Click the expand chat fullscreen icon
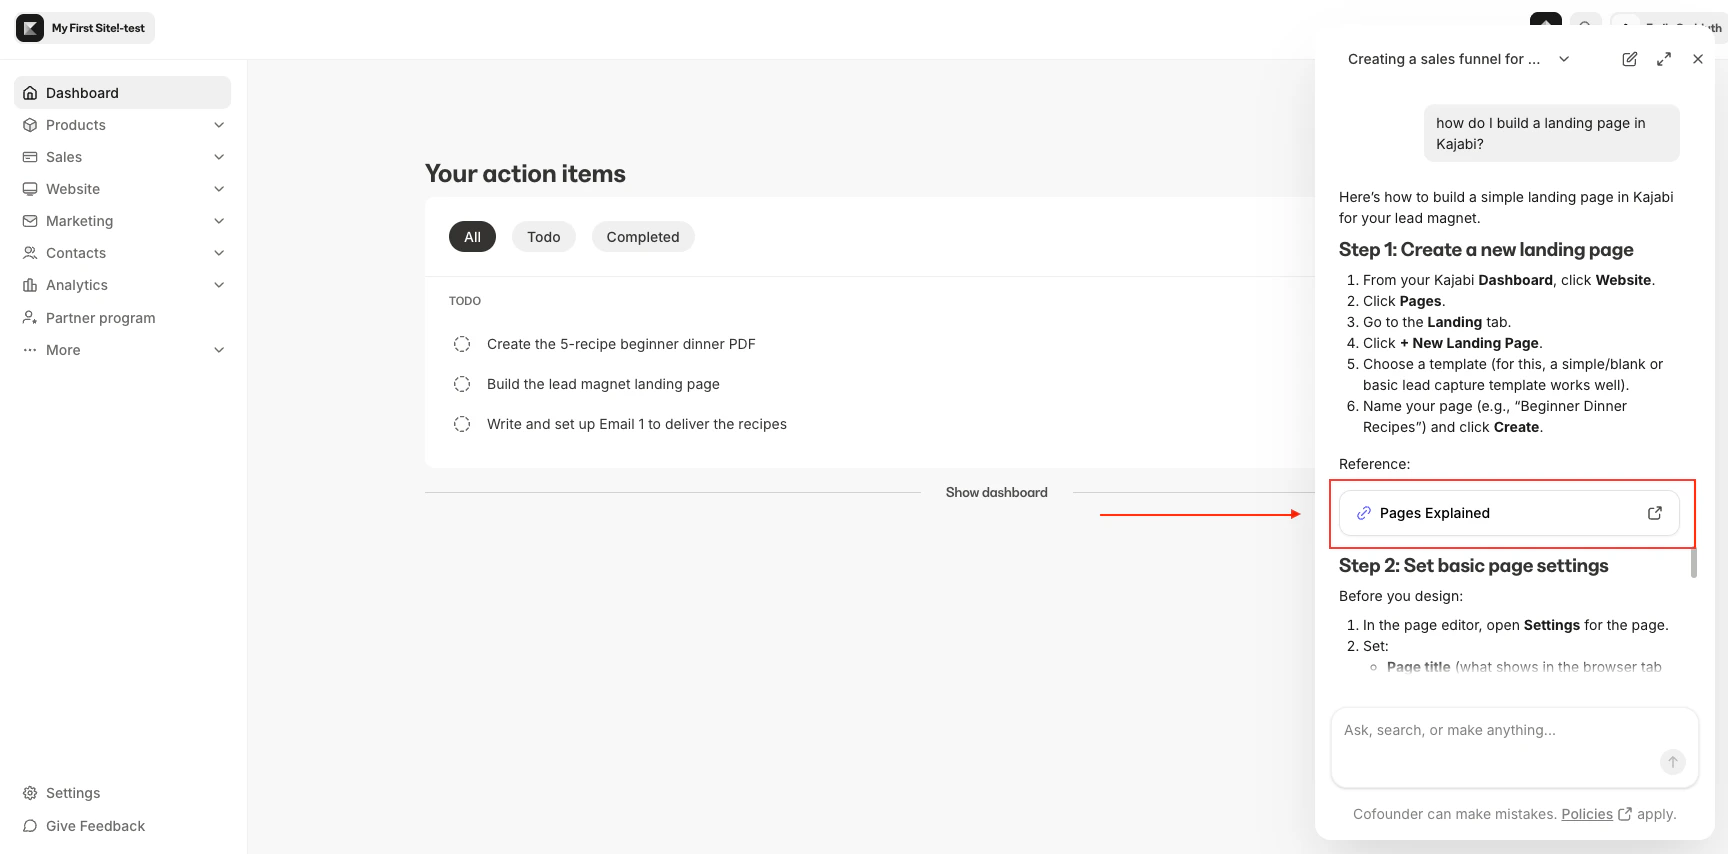This screenshot has width=1728, height=854. coord(1664,59)
